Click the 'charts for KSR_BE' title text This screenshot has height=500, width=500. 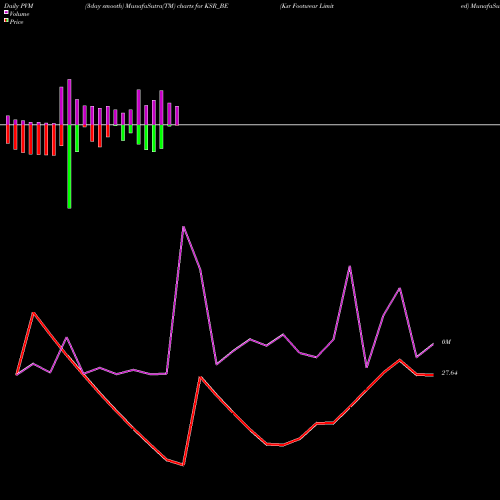[x=203, y=6]
